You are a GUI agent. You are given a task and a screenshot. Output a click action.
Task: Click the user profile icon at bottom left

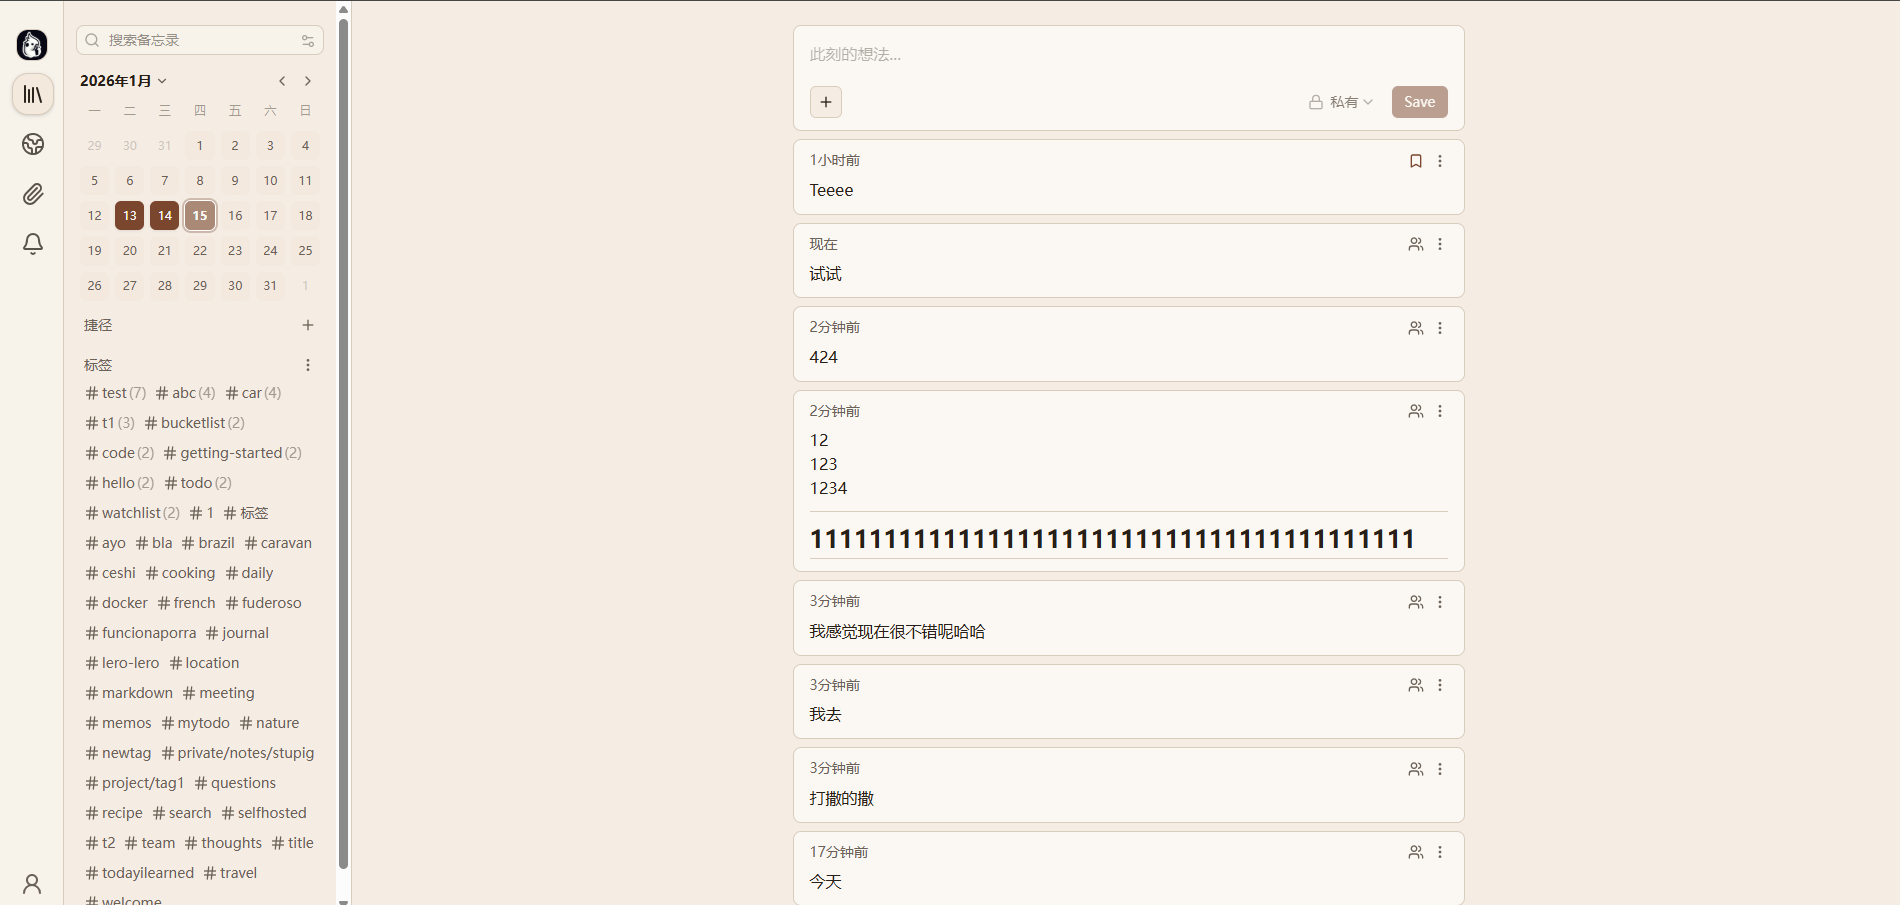pos(32,884)
